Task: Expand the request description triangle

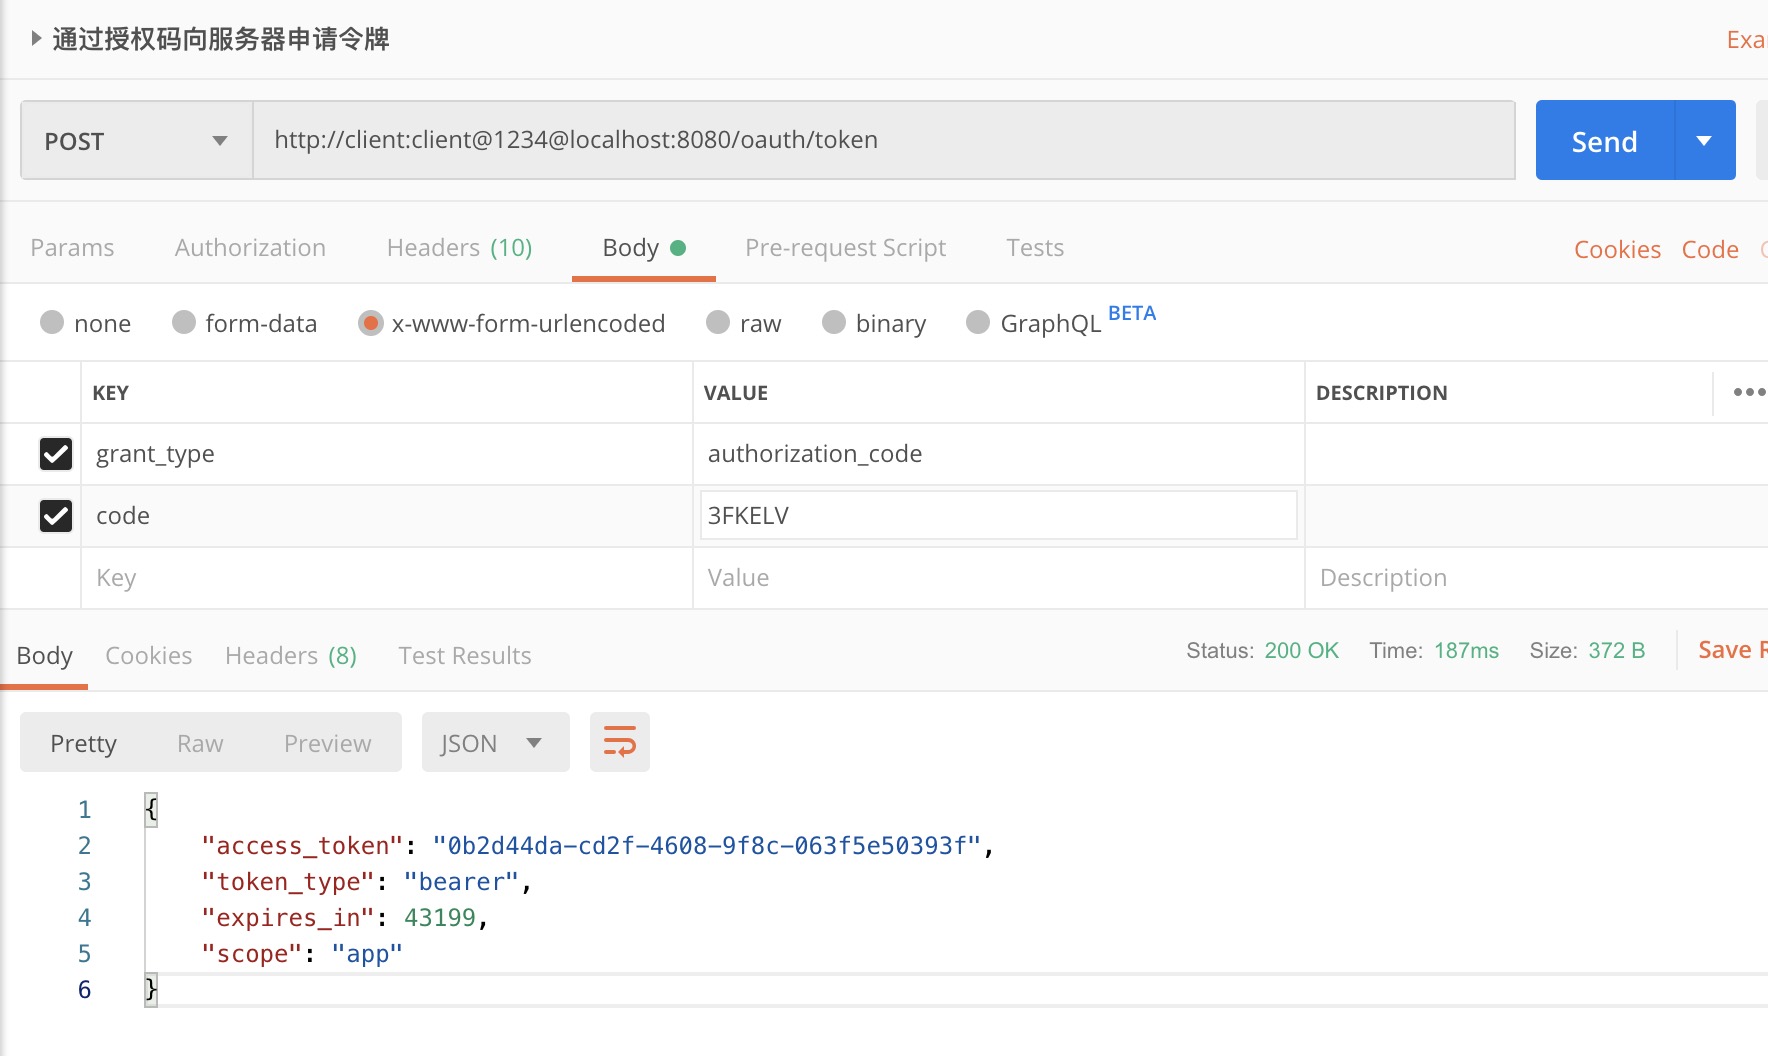Action: pyautogui.click(x=36, y=38)
